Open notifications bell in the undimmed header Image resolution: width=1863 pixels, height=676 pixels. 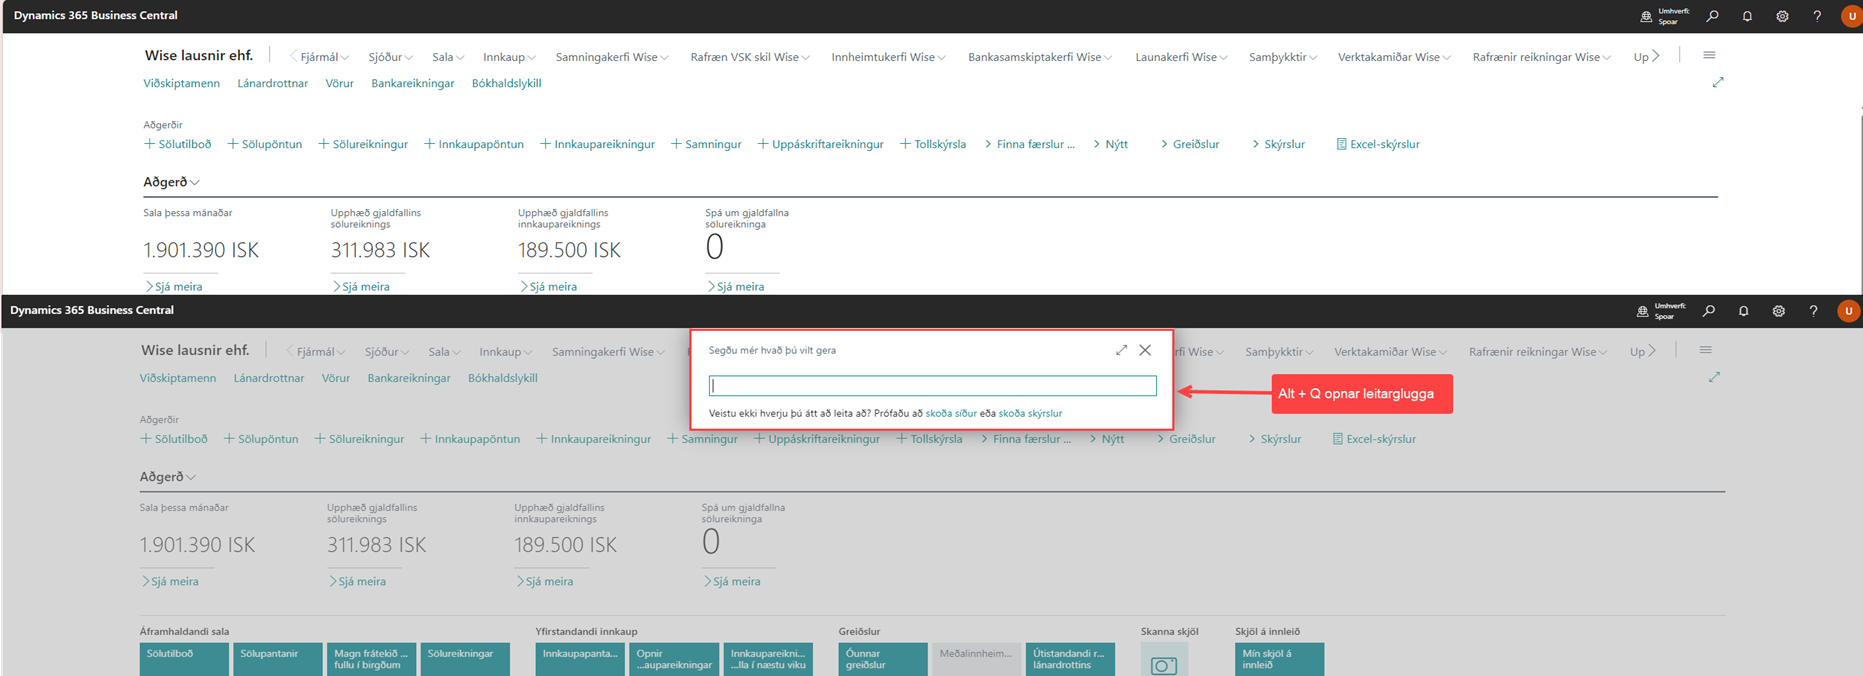tap(1747, 16)
